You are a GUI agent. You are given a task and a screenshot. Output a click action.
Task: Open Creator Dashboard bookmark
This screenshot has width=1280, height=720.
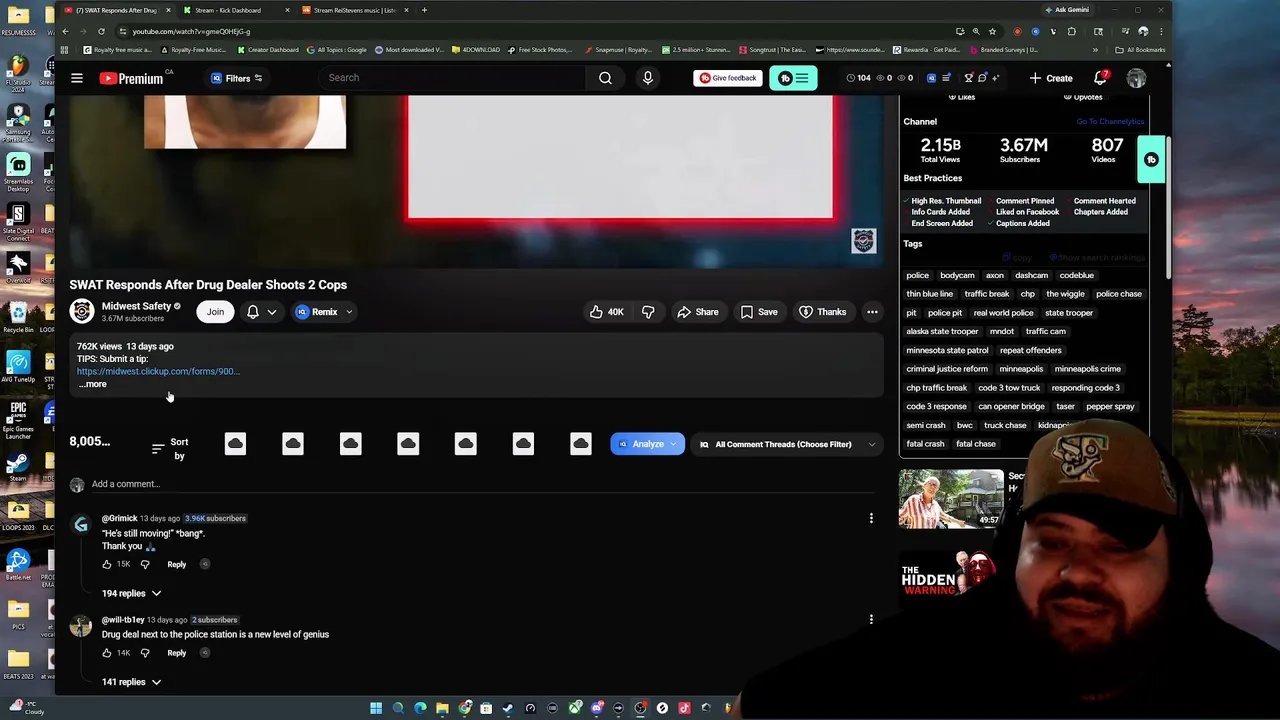click(268, 50)
